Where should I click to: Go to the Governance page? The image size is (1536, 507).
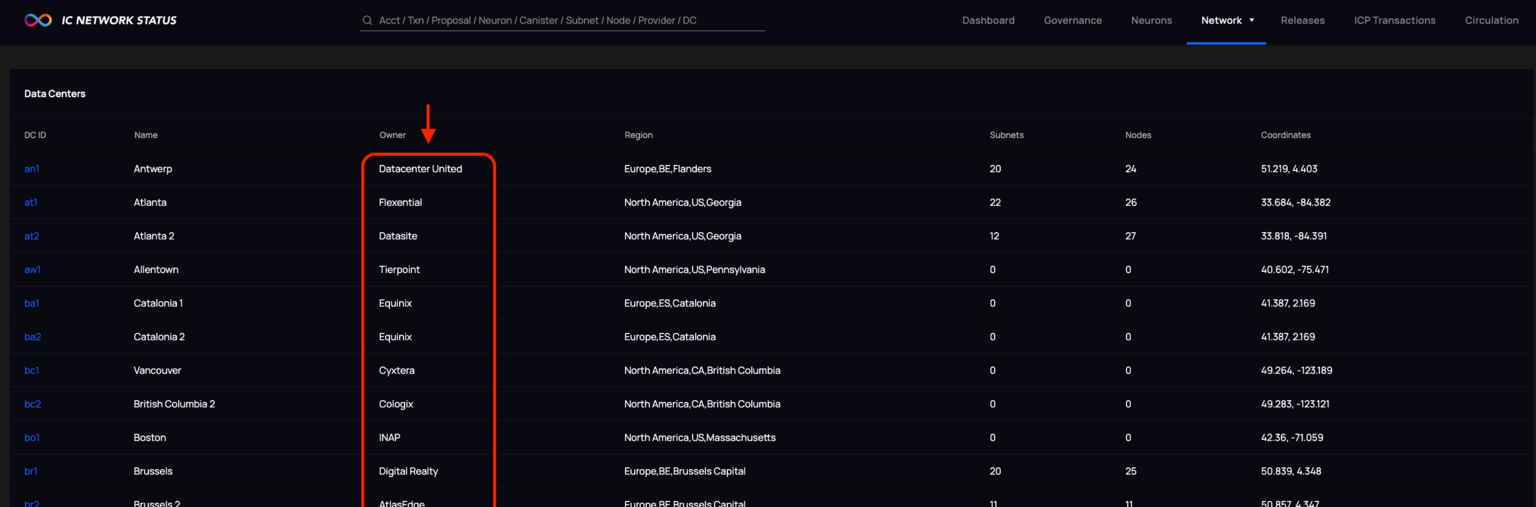point(1072,20)
